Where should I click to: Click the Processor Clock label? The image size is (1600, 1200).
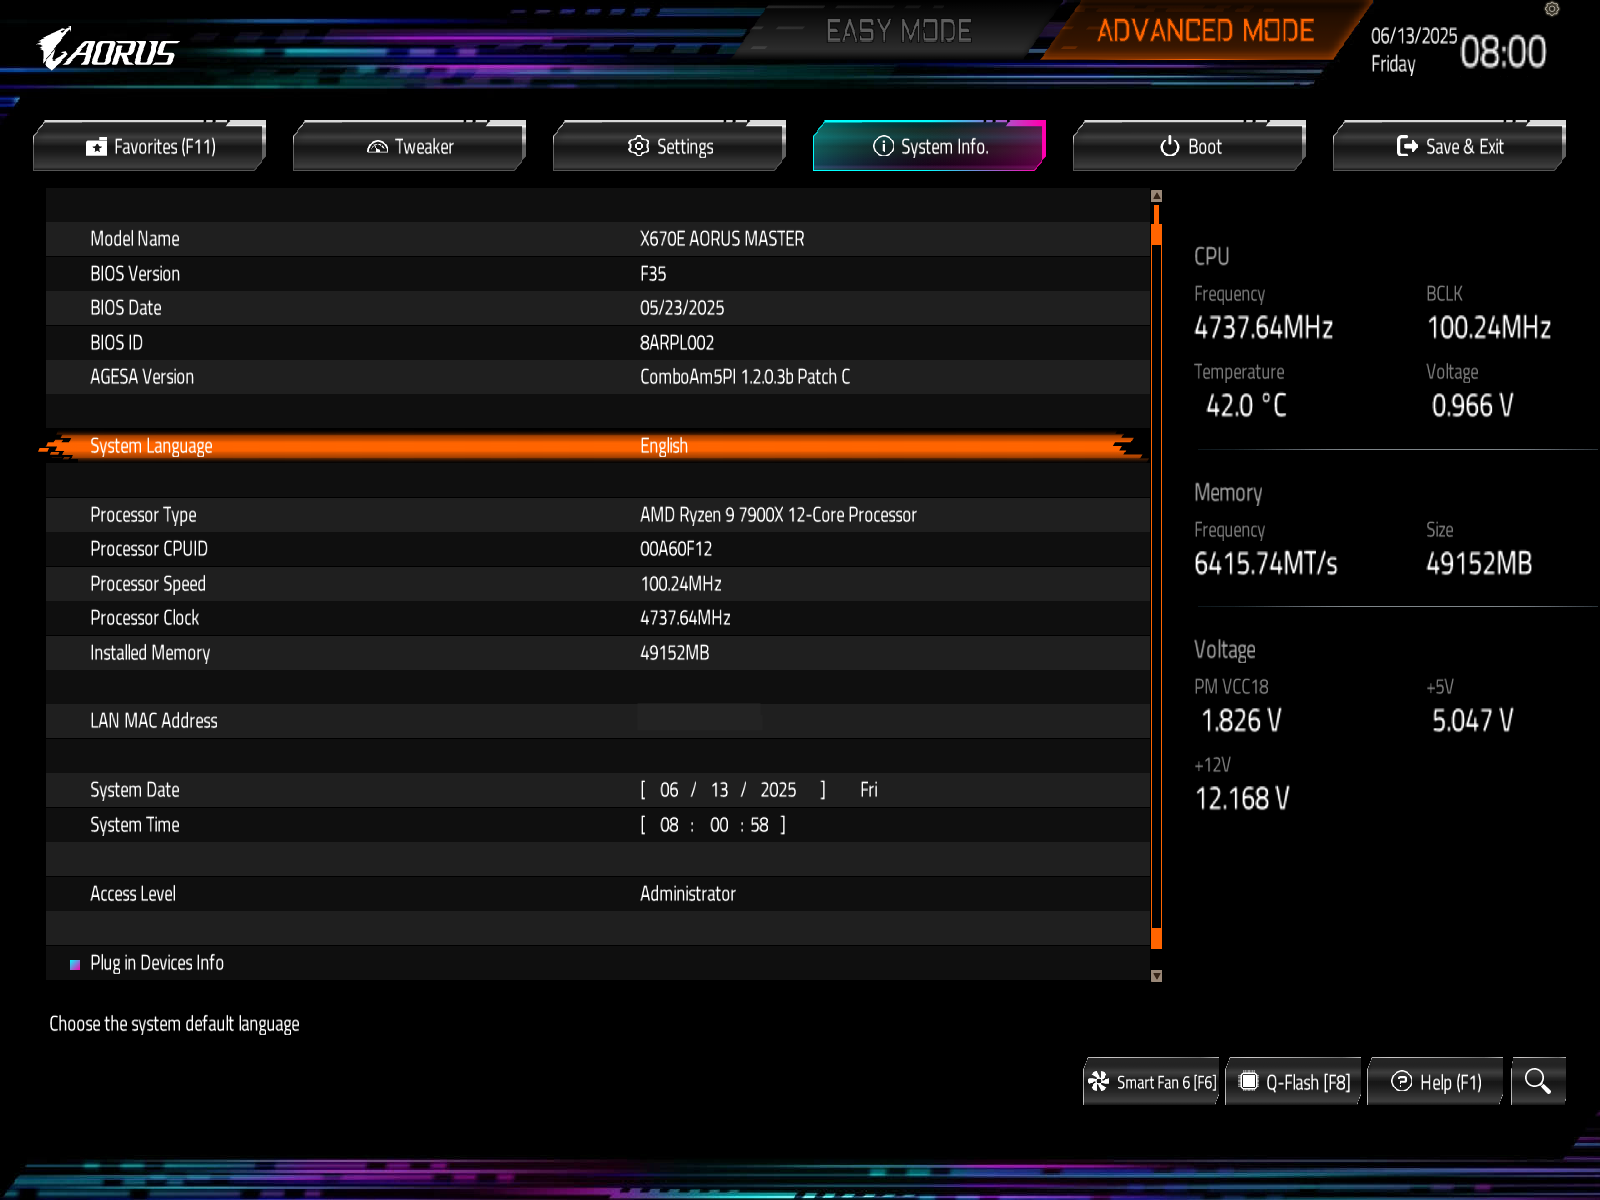[145, 618]
